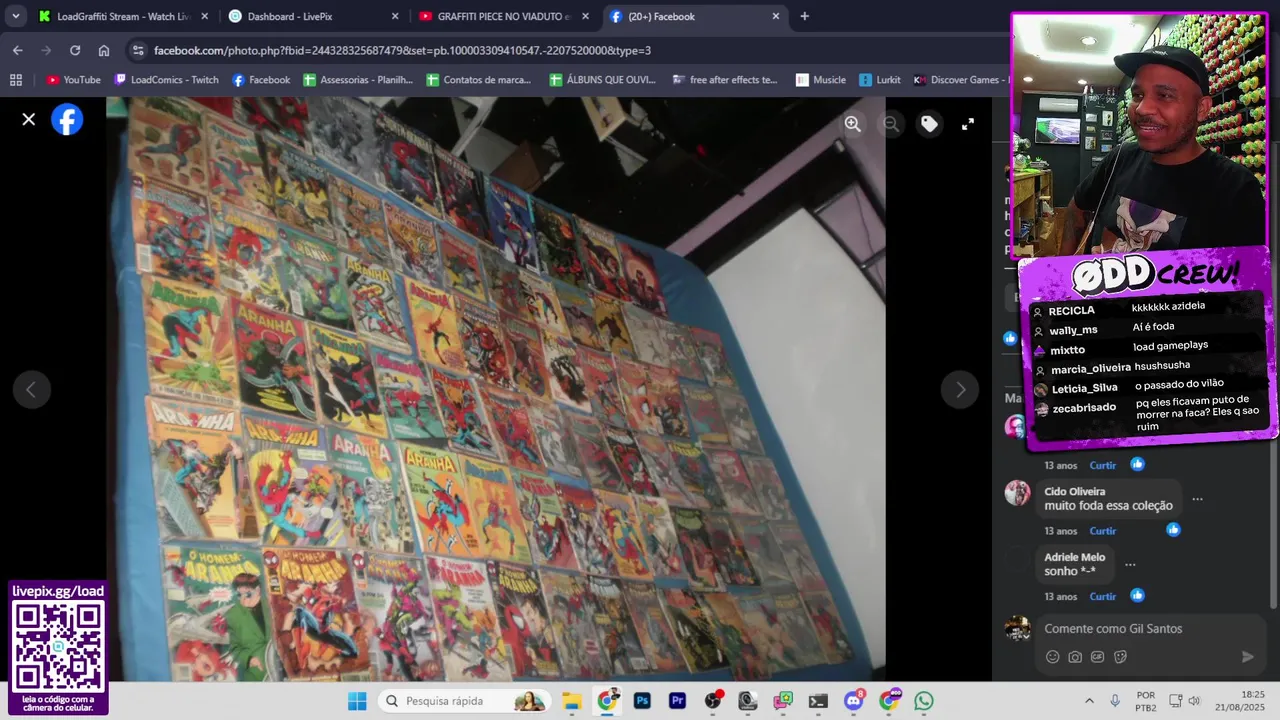The height and width of the screenshot is (720, 1280).
Task: Open a new browser tab
Action: [x=804, y=16]
